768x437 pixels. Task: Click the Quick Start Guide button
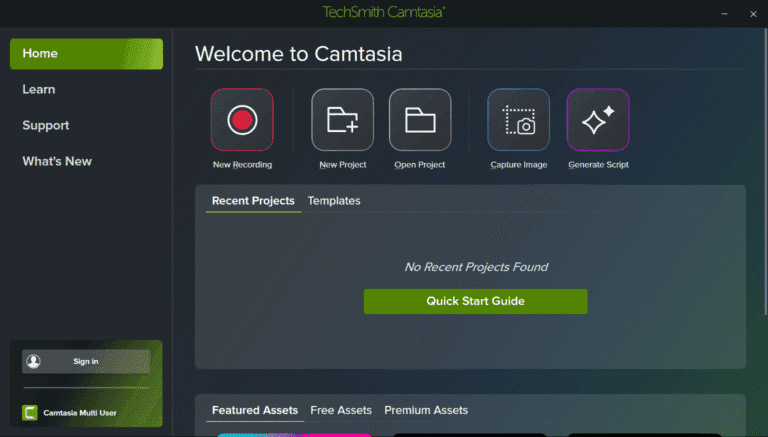(476, 301)
